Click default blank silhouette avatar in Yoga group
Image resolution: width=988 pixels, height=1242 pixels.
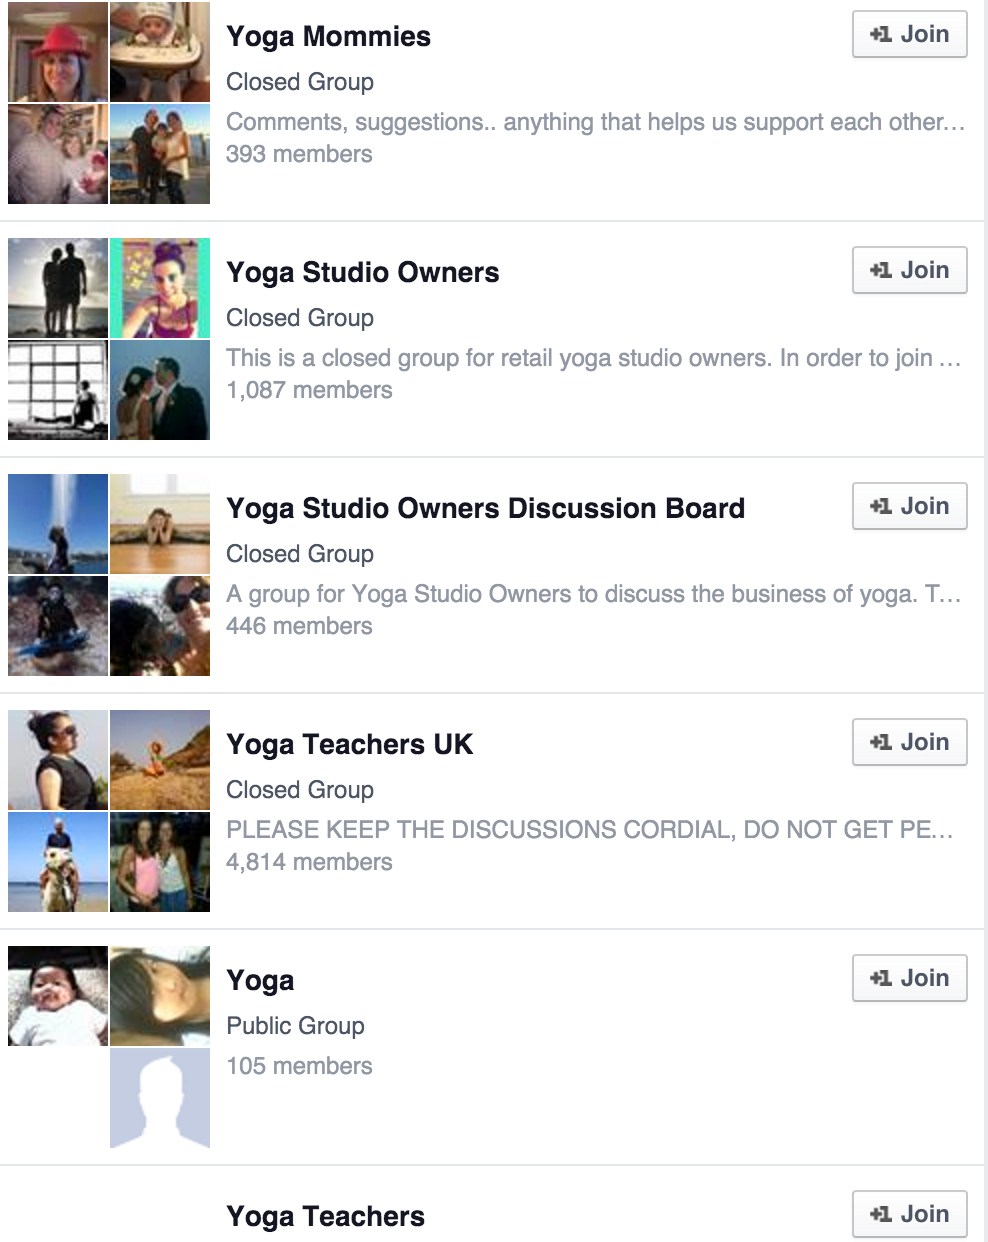pyautogui.click(x=160, y=1098)
